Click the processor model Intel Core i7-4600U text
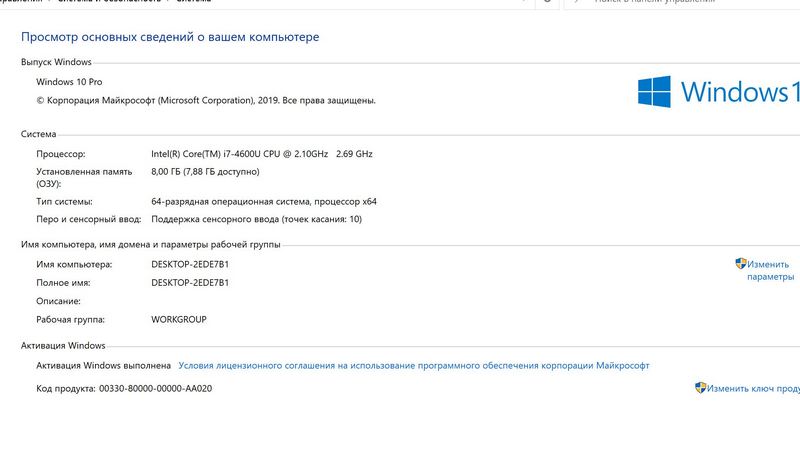The width and height of the screenshot is (800, 475). pos(261,154)
